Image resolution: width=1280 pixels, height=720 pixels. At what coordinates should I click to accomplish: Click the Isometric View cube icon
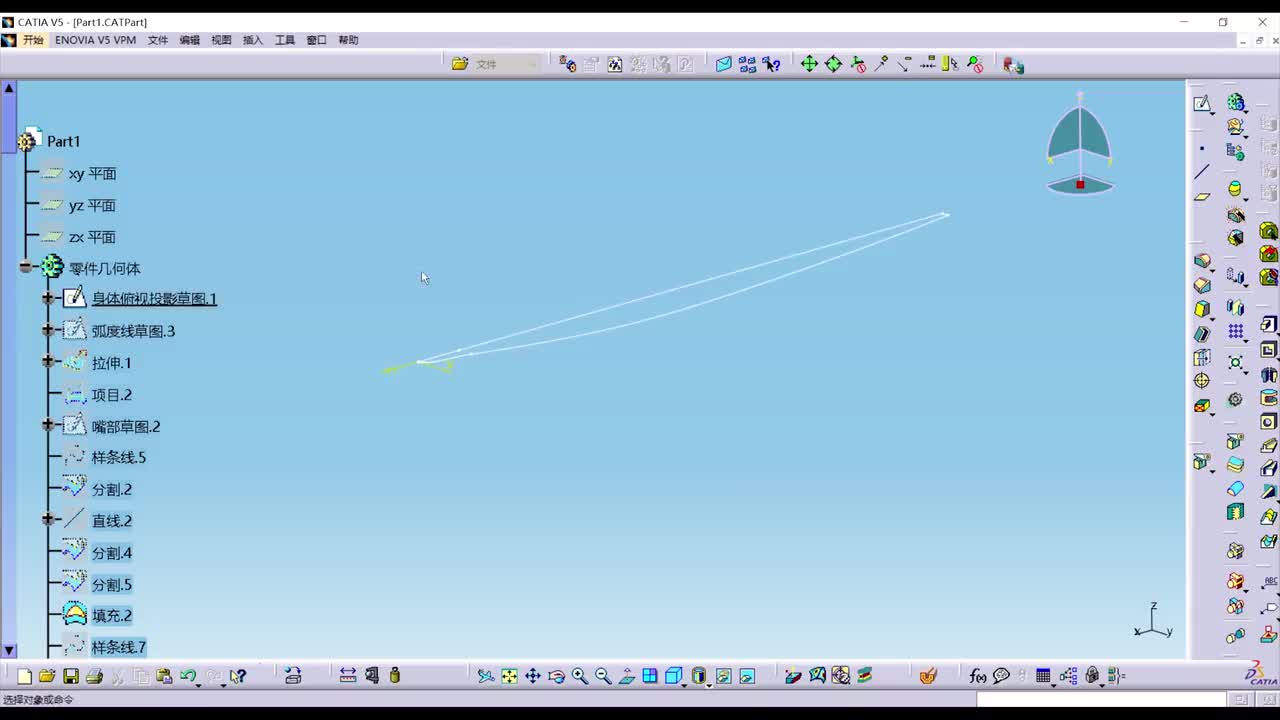click(674, 676)
